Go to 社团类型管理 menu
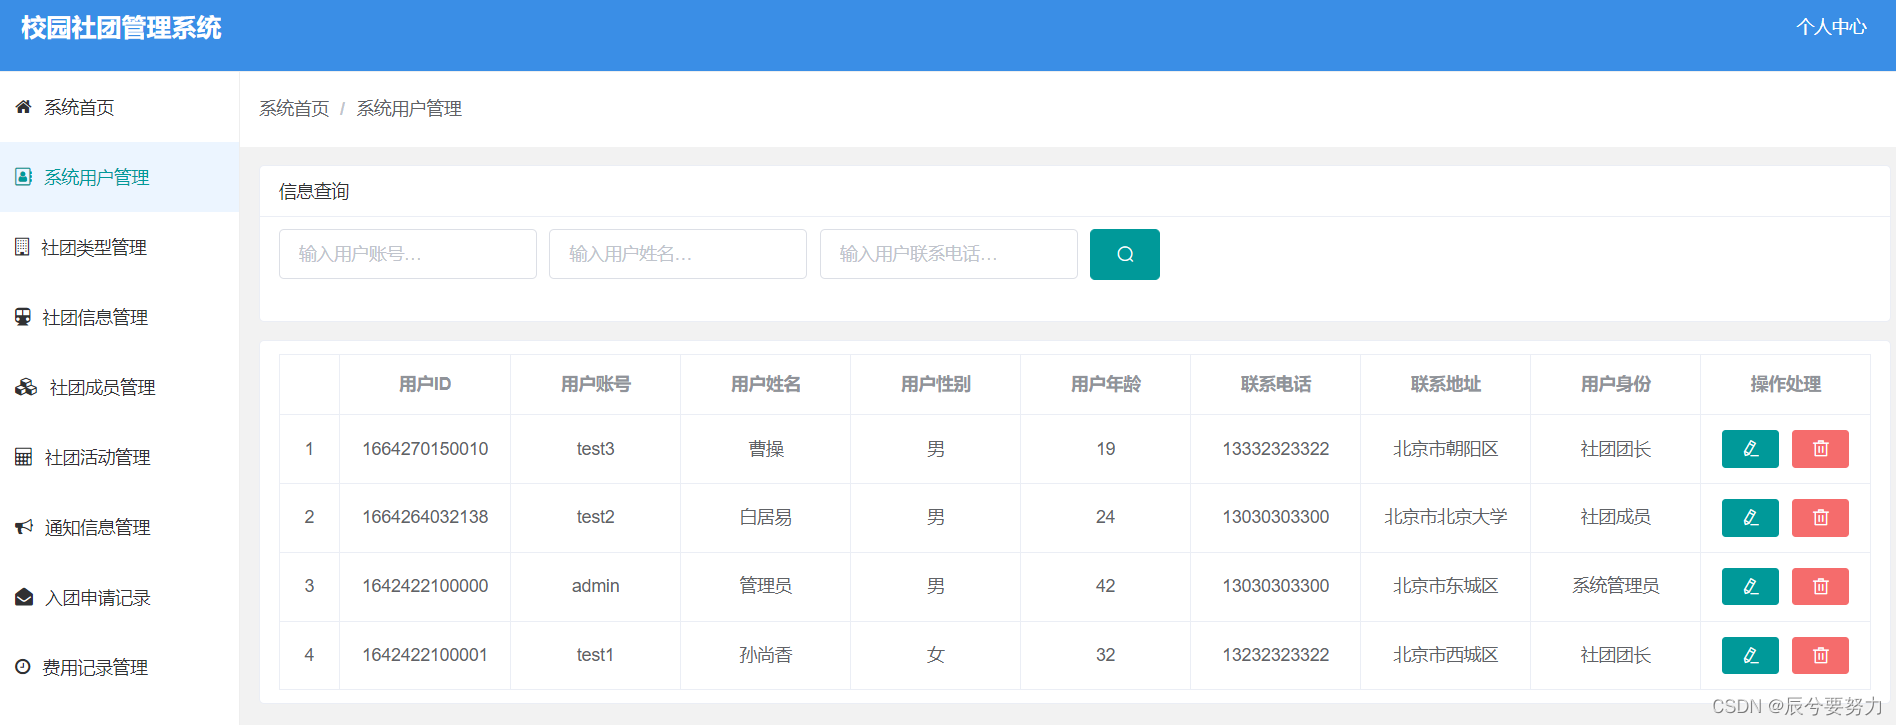 click(x=120, y=247)
